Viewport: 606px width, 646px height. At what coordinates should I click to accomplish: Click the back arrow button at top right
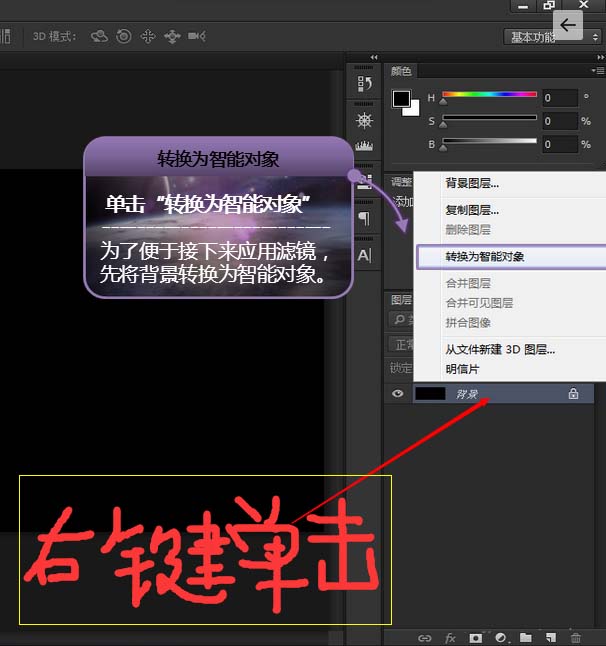pos(569,25)
